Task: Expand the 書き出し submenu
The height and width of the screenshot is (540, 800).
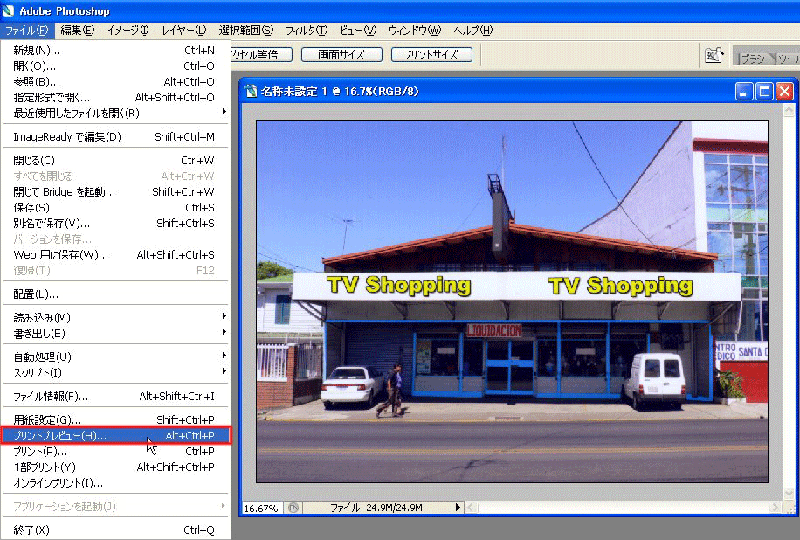Action: click(224, 332)
